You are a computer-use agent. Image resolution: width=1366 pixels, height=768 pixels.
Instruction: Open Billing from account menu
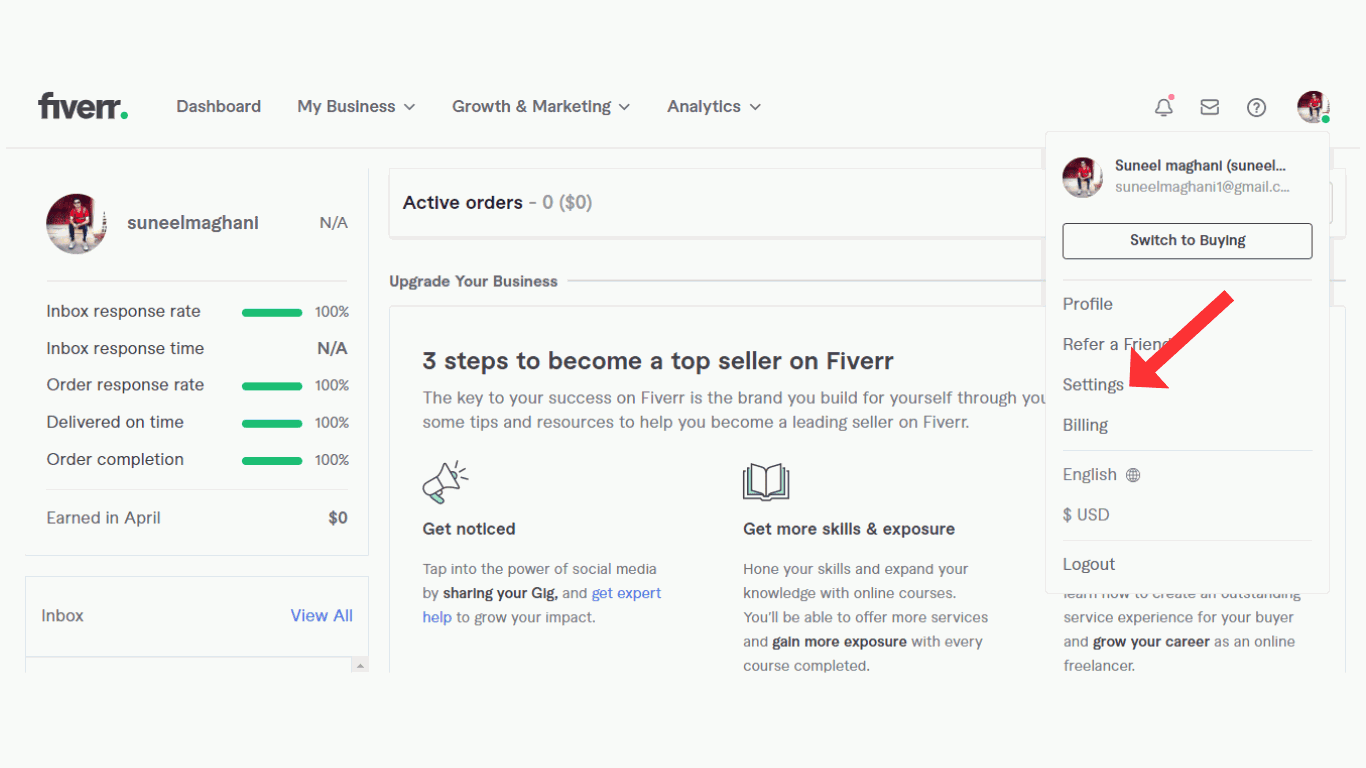coord(1085,425)
